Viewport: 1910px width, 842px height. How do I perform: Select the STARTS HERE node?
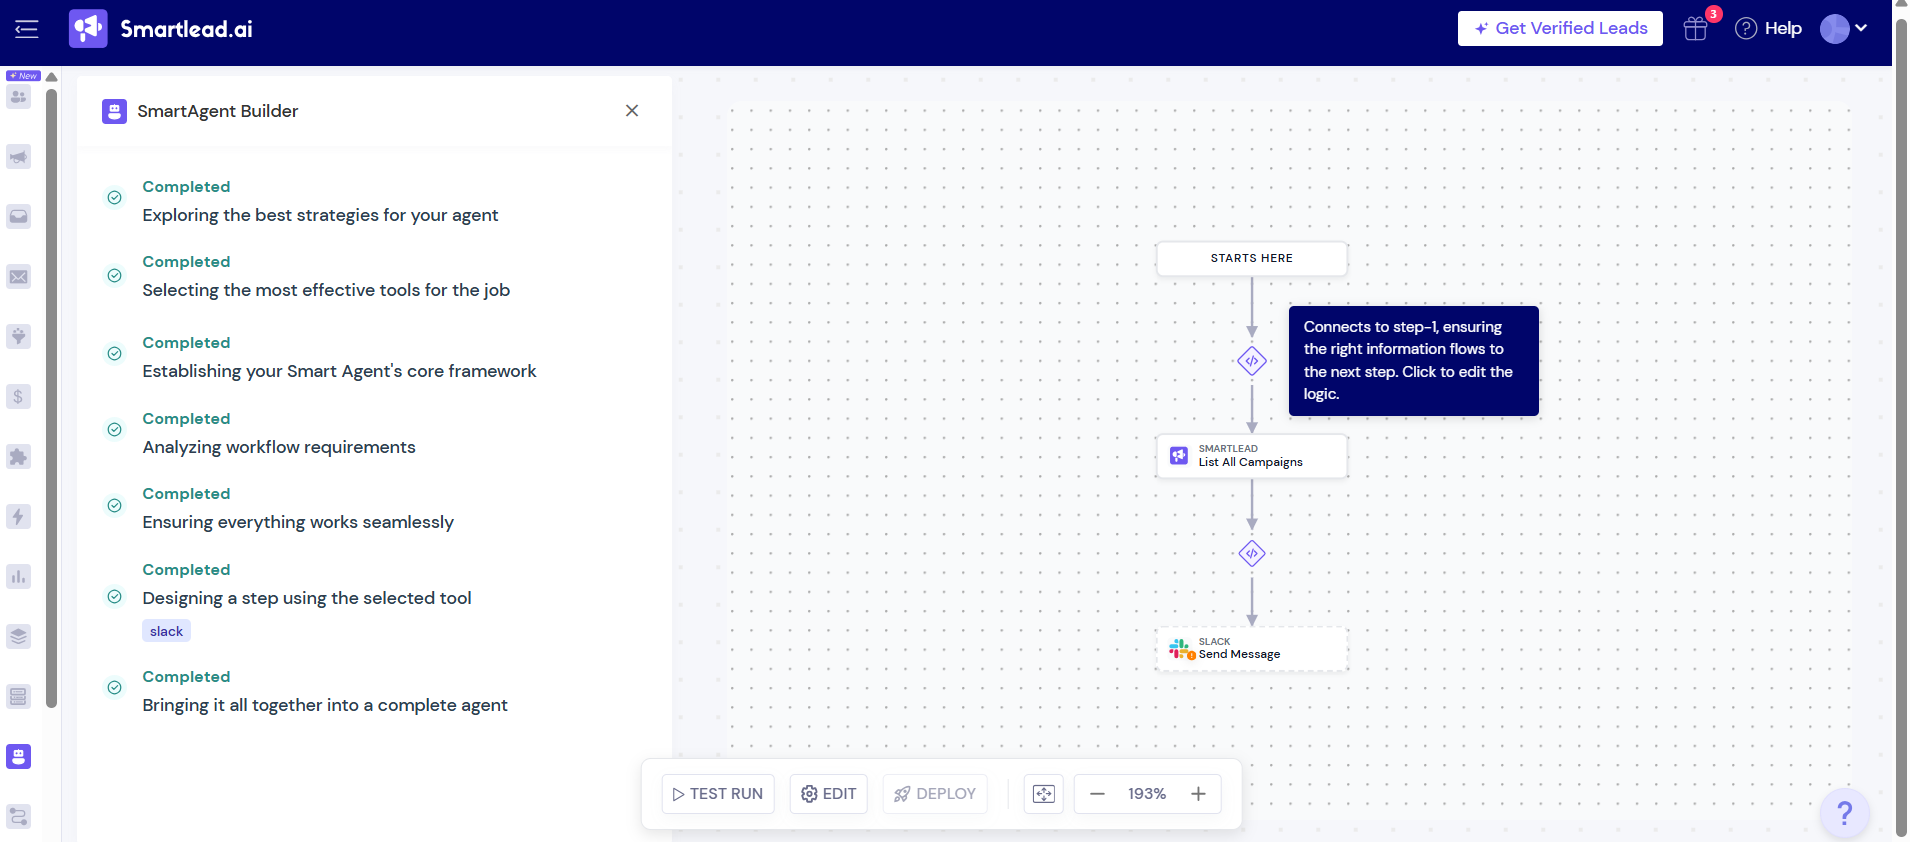1252,258
